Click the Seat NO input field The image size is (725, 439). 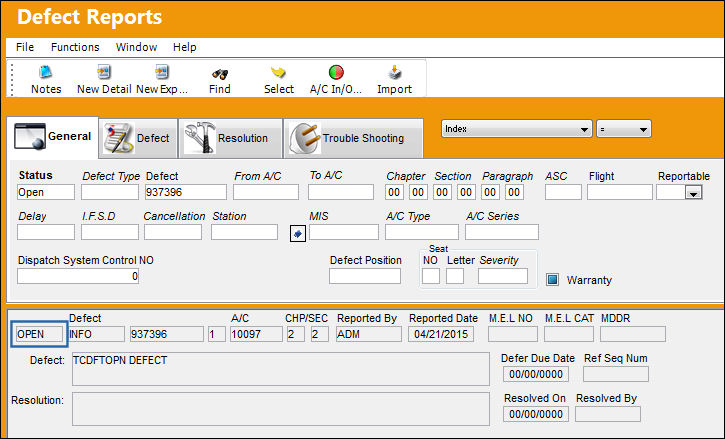(430, 276)
